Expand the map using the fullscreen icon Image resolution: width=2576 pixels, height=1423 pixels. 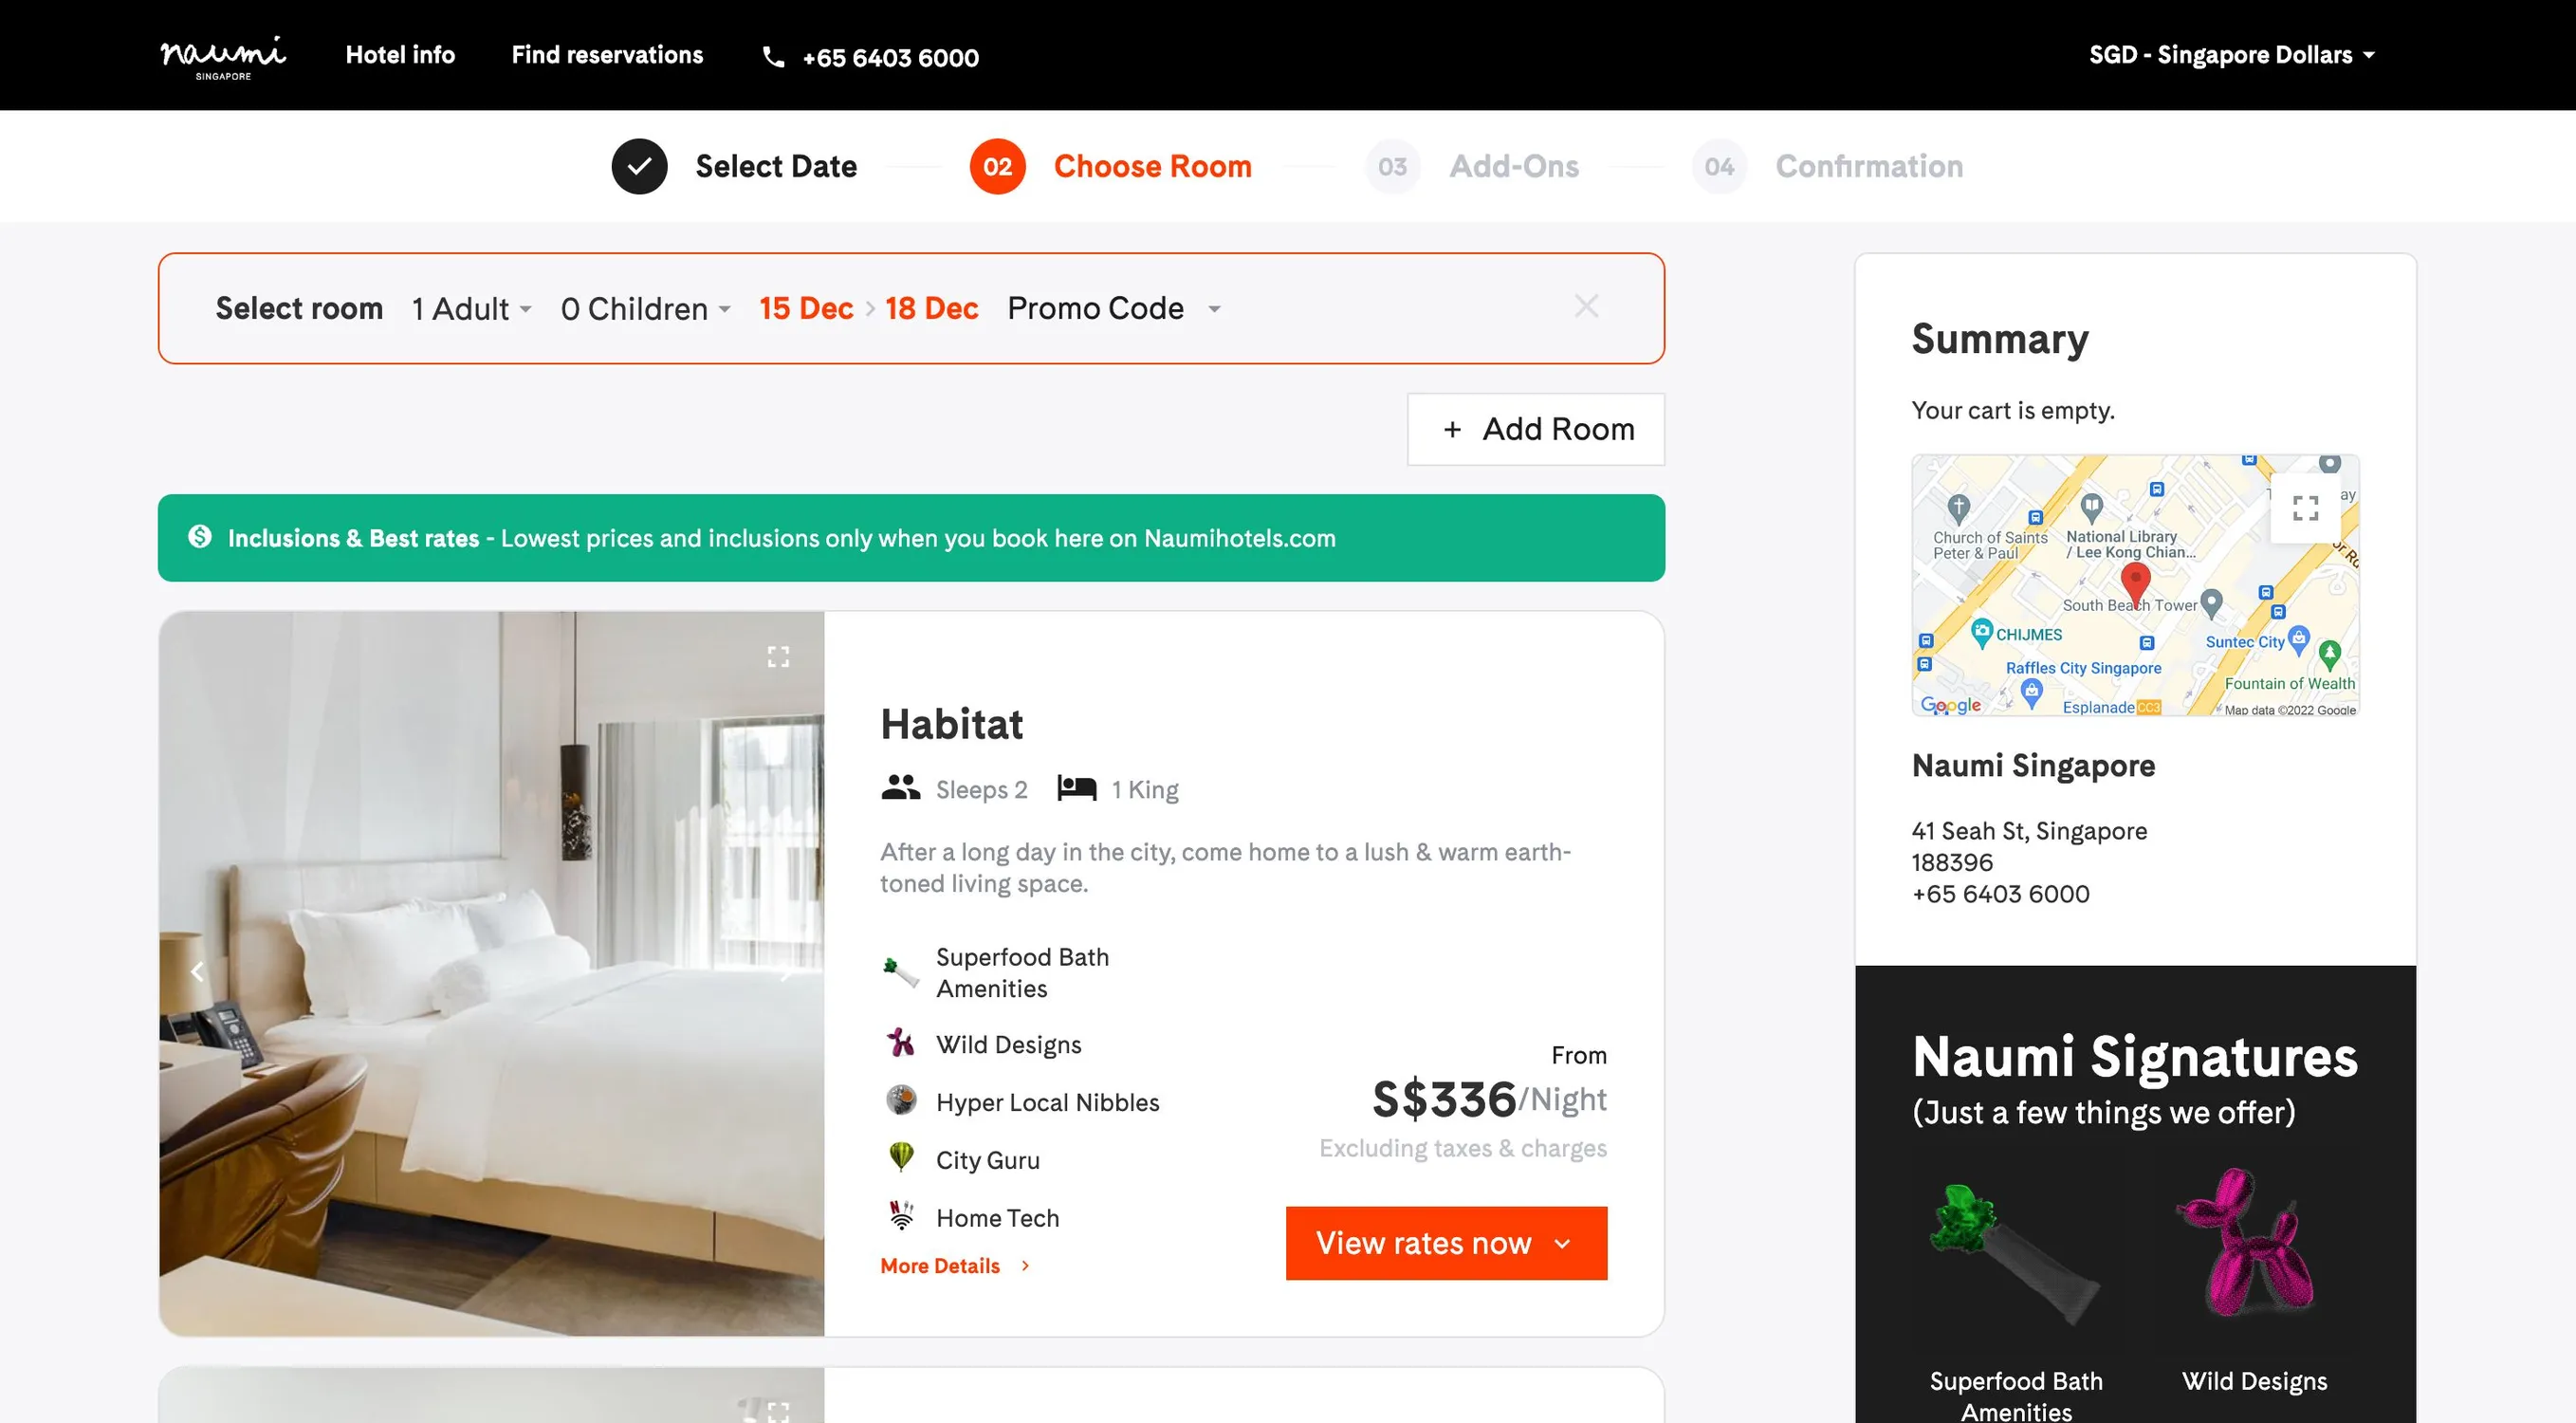(x=2308, y=508)
